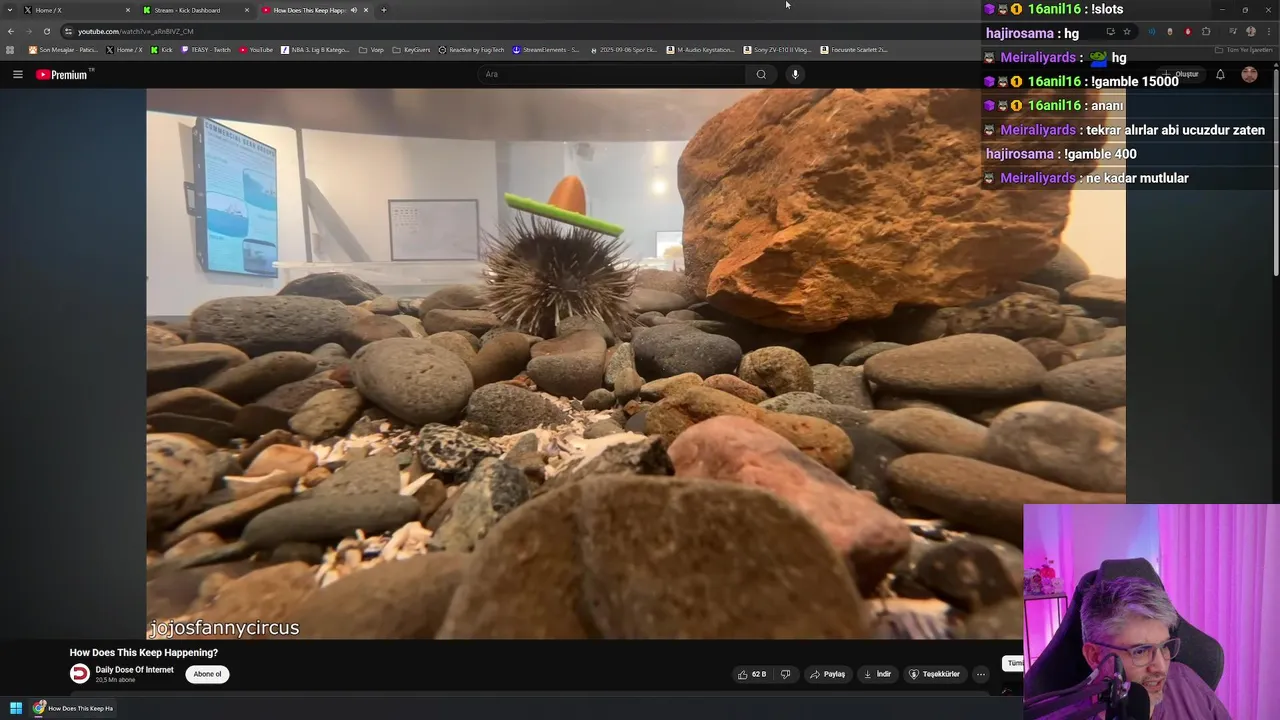Click the jojosfannycircus video caption

(x=224, y=628)
